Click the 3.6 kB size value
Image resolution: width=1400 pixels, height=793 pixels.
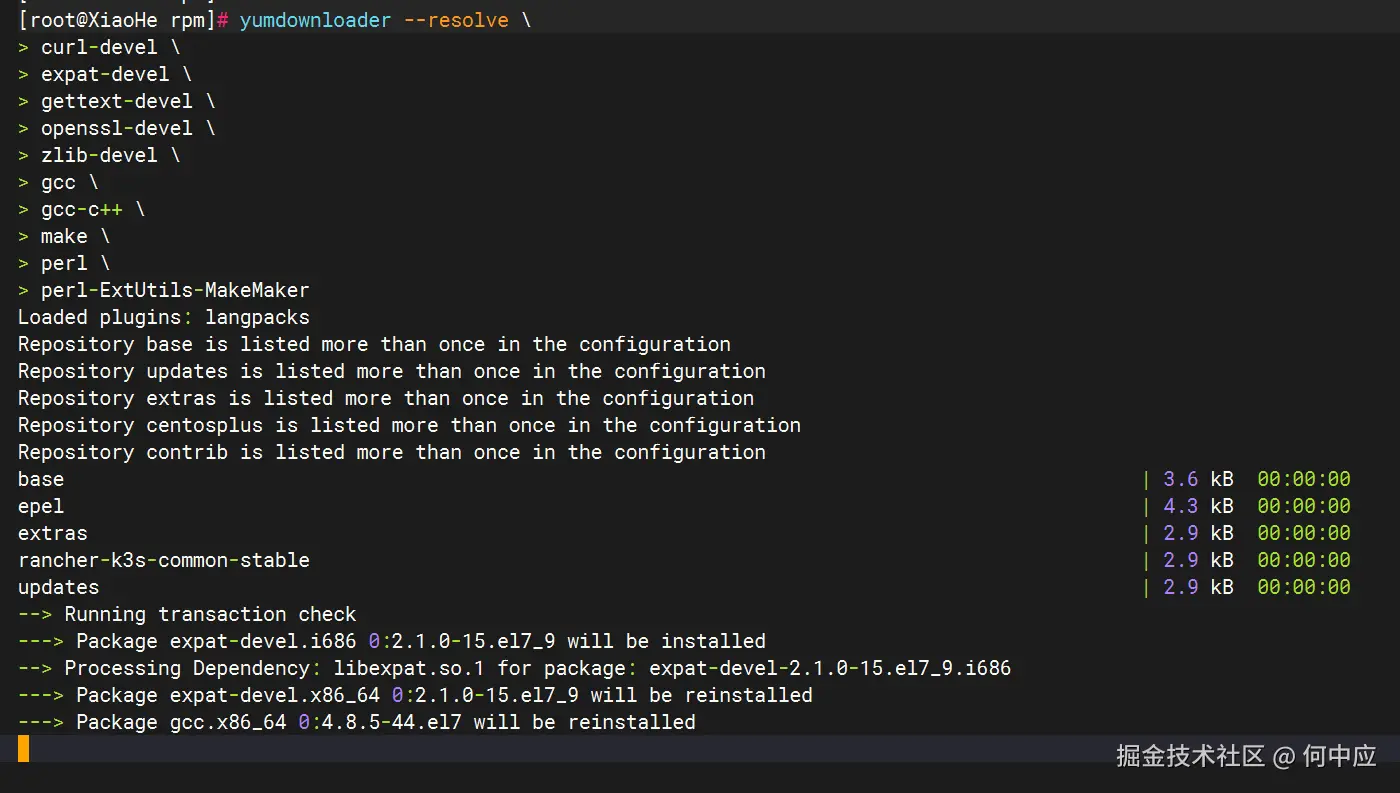click(x=1198, y=479)
